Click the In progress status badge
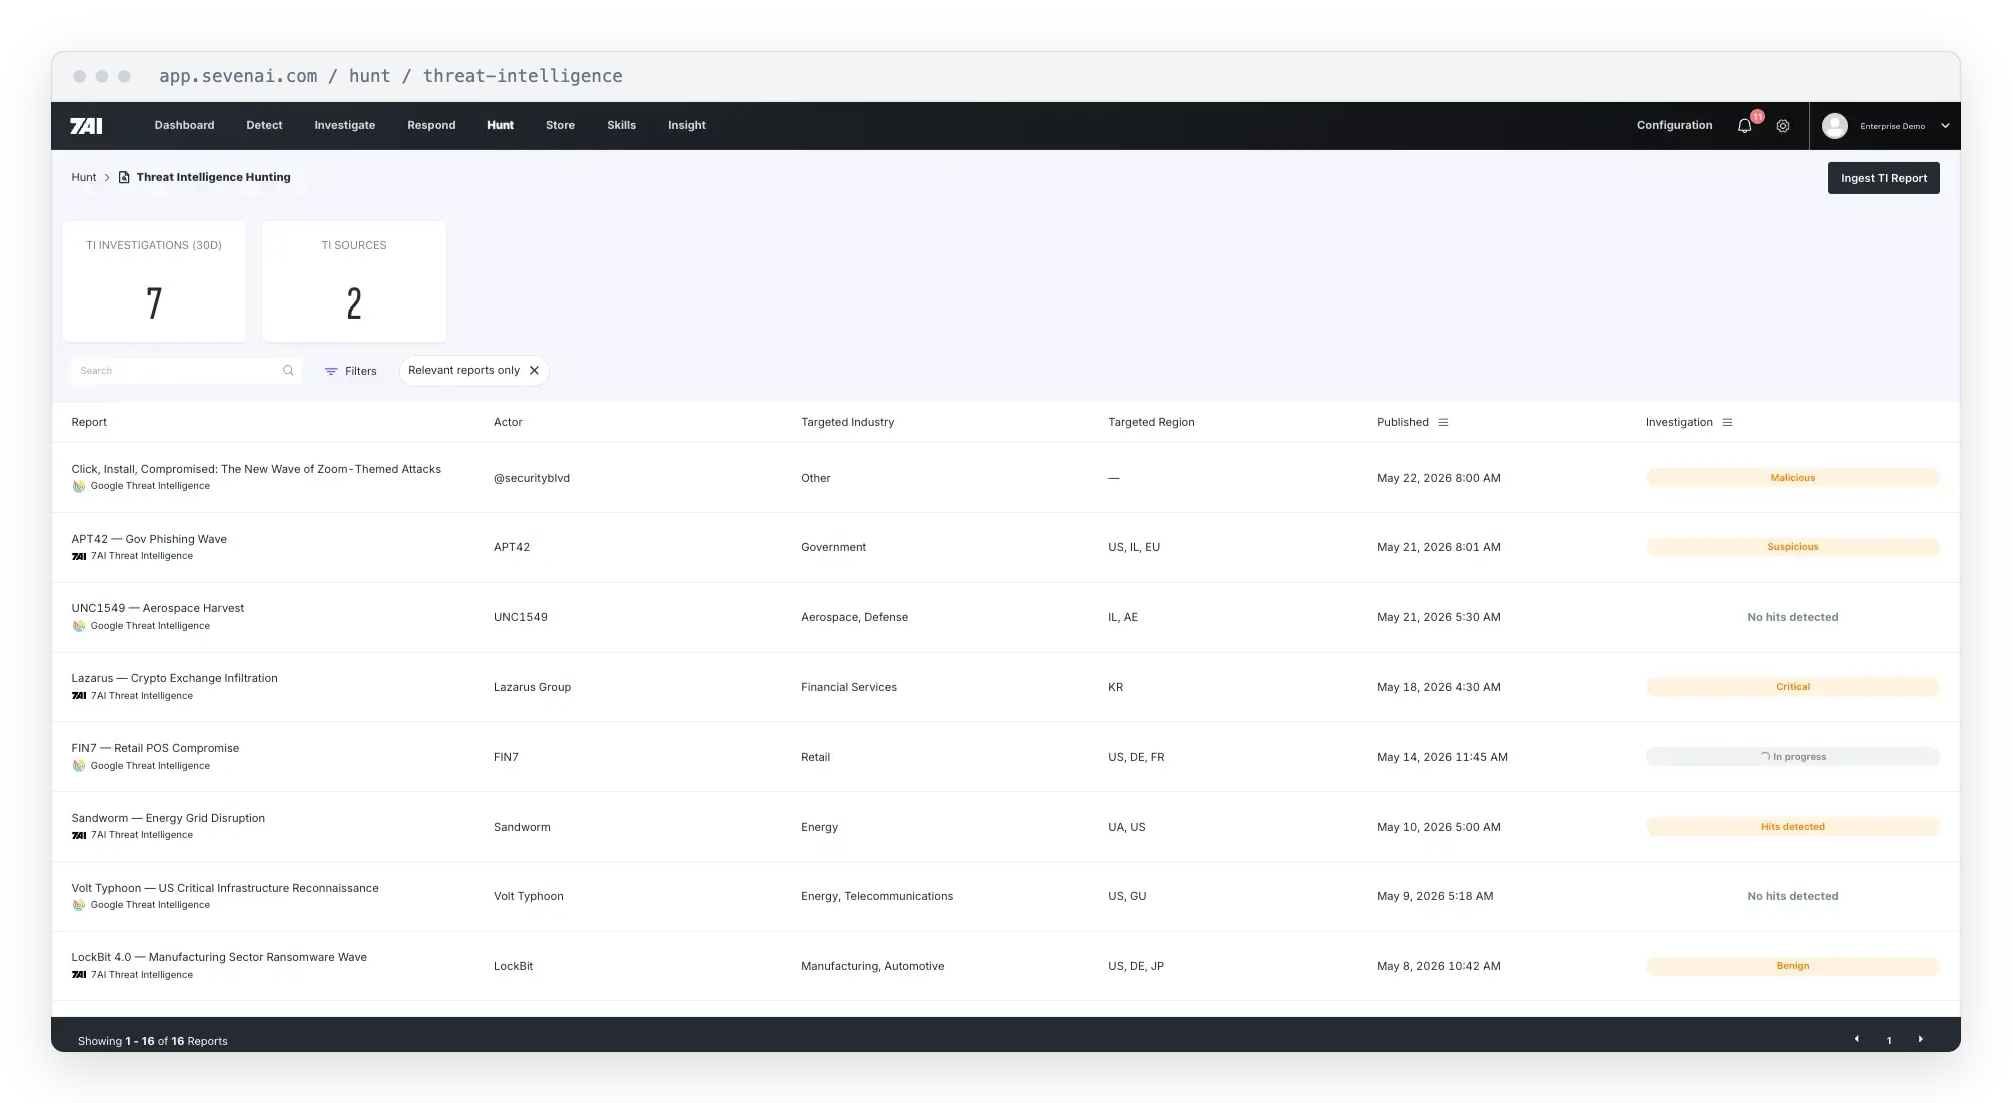The height and width of the screenshot is (1103, 2012). pos(1792,757)
